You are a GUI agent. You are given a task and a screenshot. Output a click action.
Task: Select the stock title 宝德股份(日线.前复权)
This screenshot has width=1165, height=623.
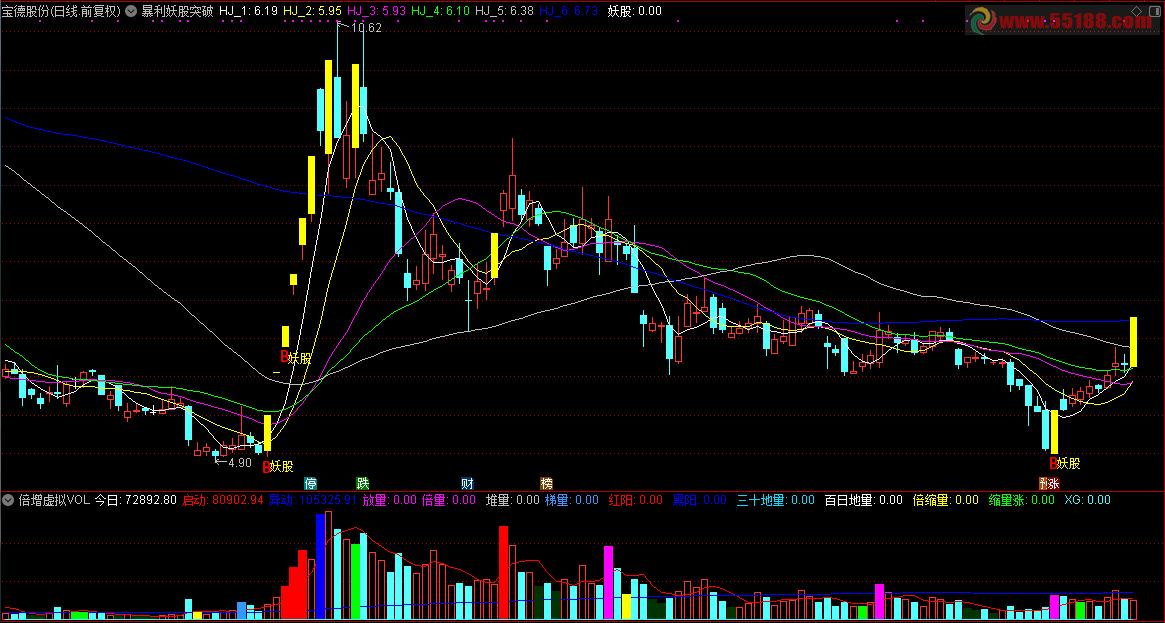click(61, 11)
